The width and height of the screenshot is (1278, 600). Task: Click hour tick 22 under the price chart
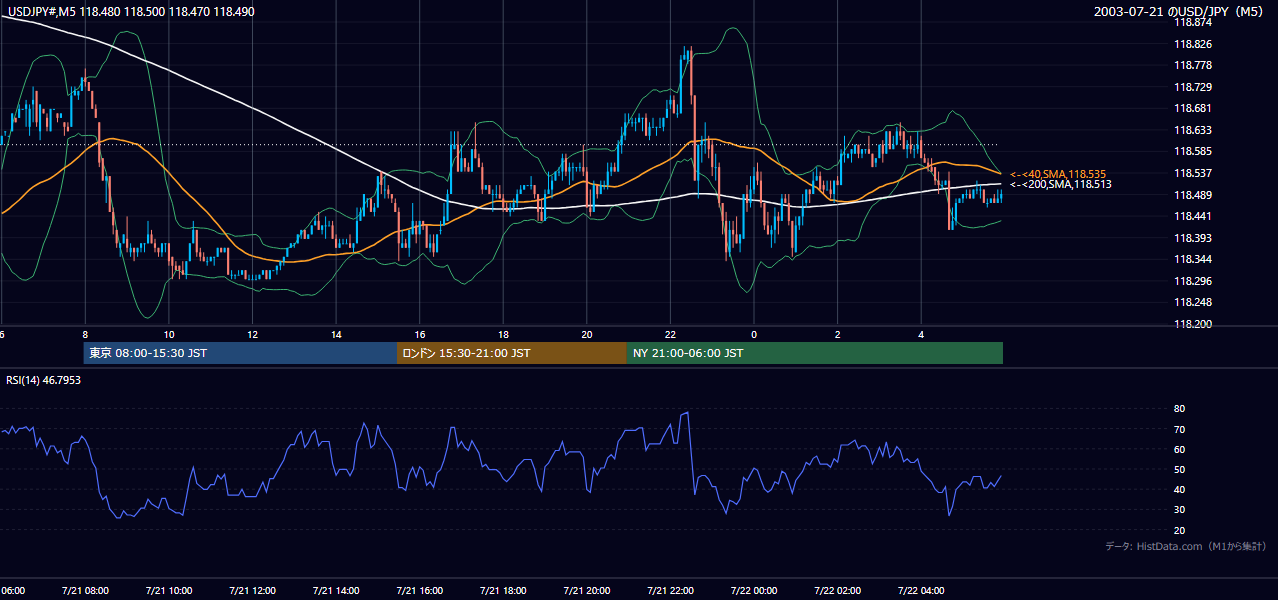670,335
